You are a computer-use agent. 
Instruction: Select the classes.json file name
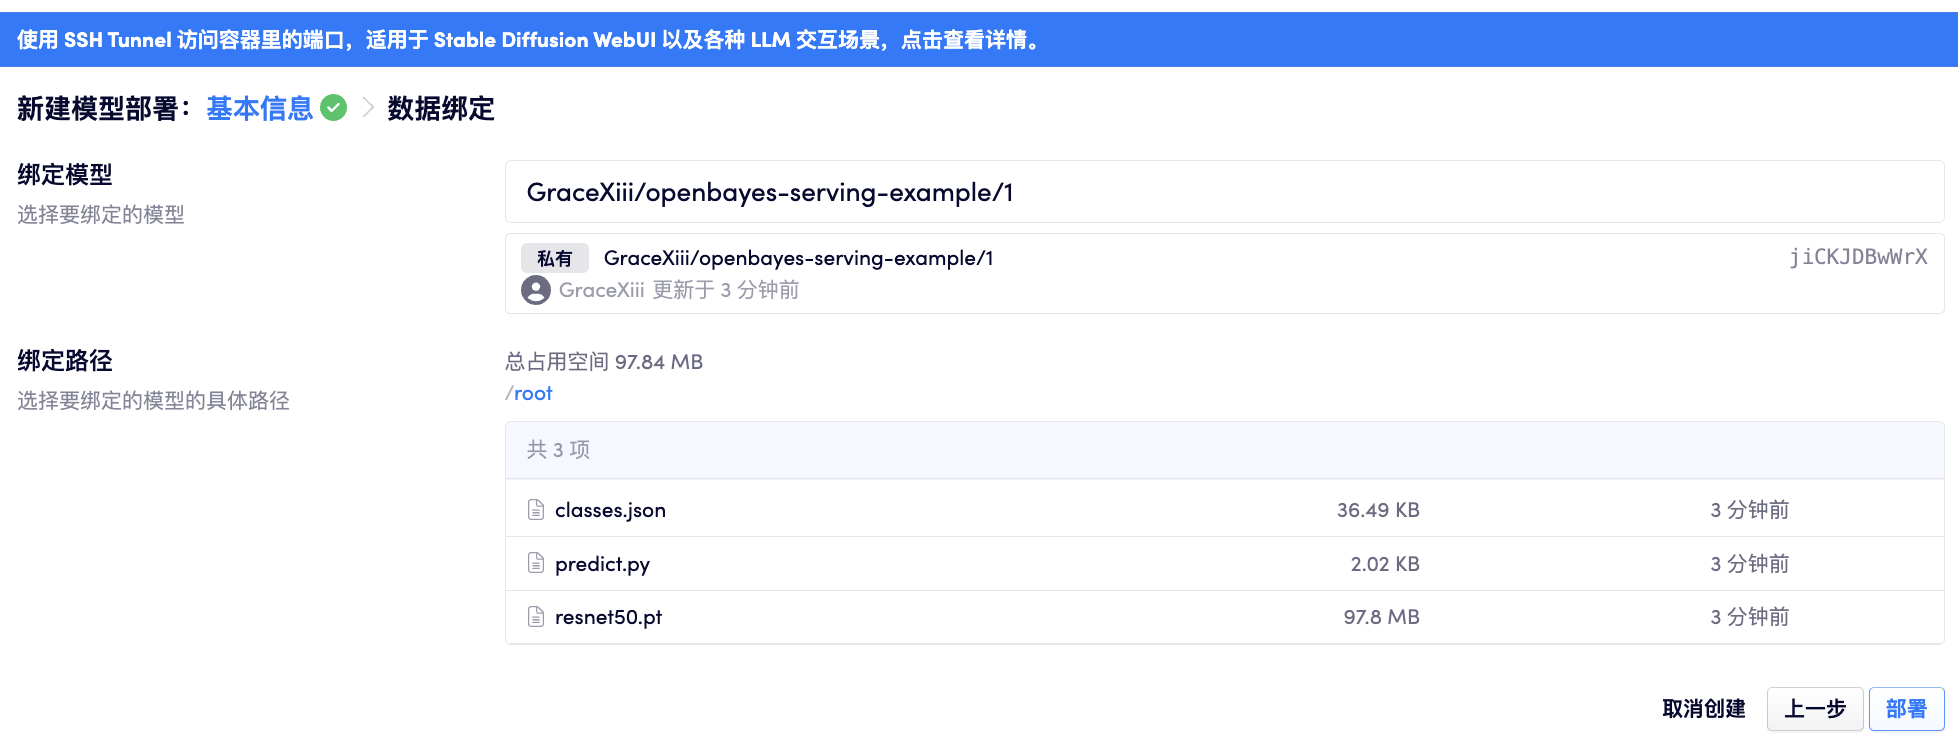tap(610, 510)
